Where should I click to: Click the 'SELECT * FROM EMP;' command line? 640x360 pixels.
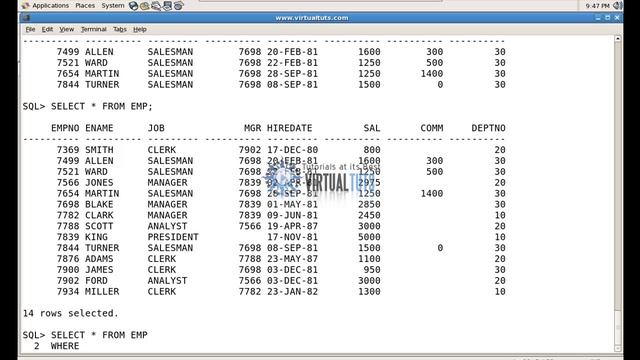coord(102,107)
